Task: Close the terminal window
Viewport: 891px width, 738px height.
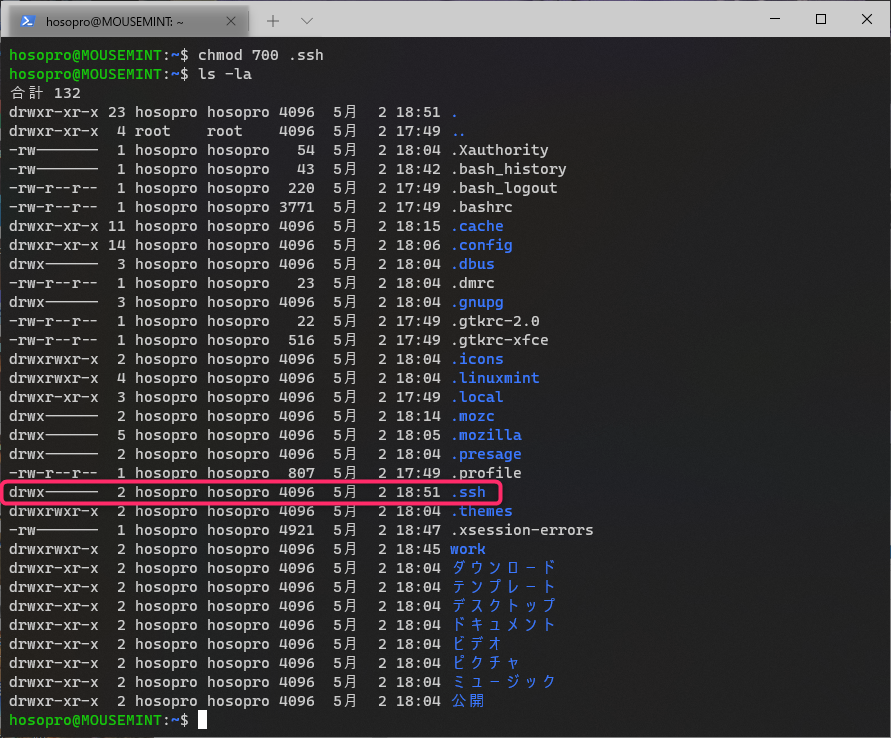Action: [x=867, y=19]
